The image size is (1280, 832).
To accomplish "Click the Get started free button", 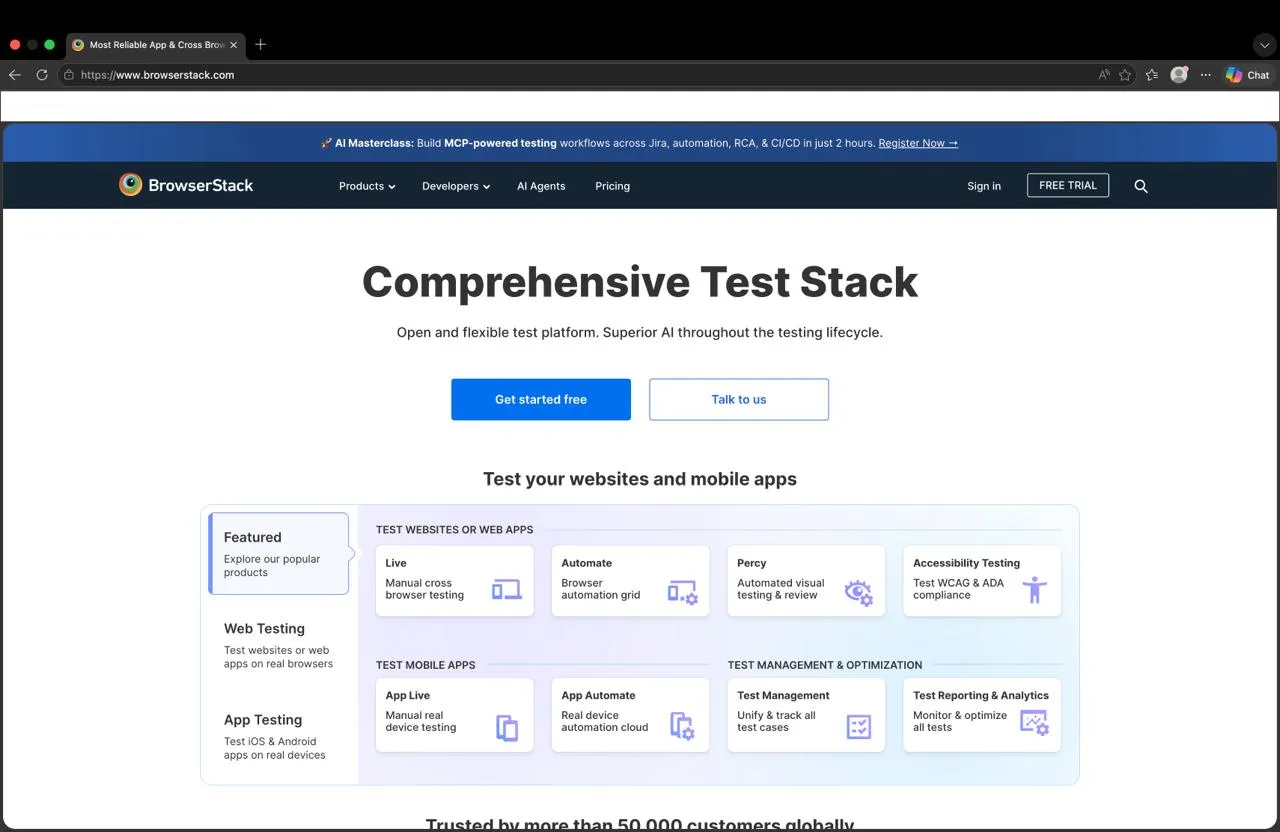I will click(x=541, y=399).
